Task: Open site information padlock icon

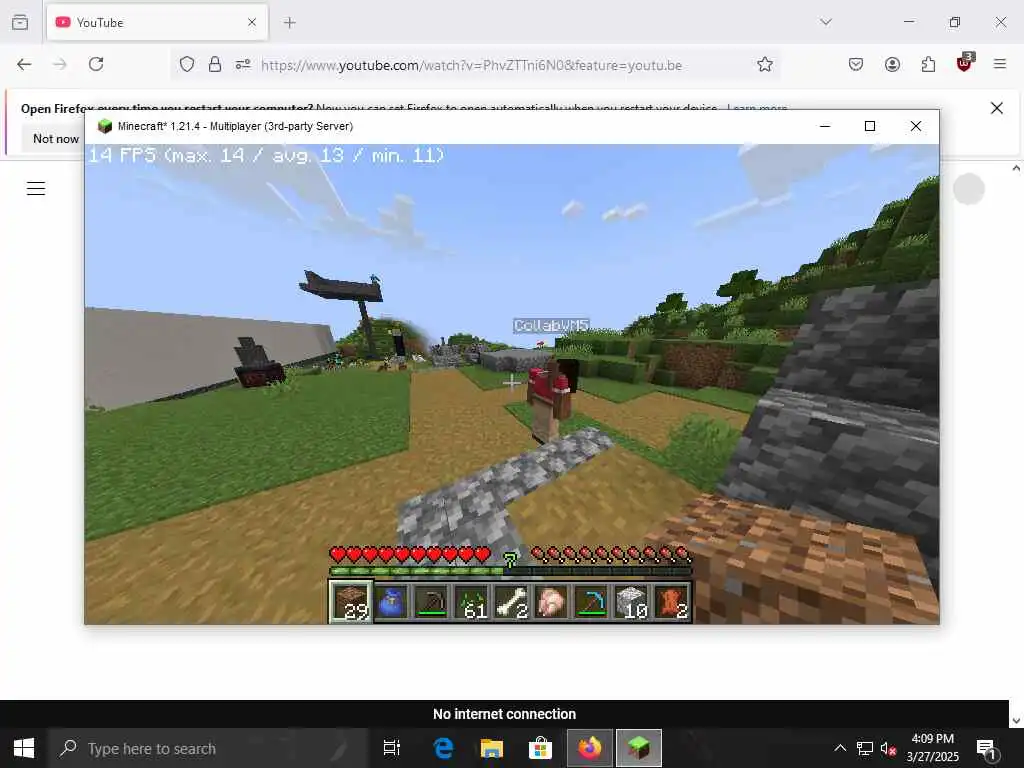Action: 214,64
